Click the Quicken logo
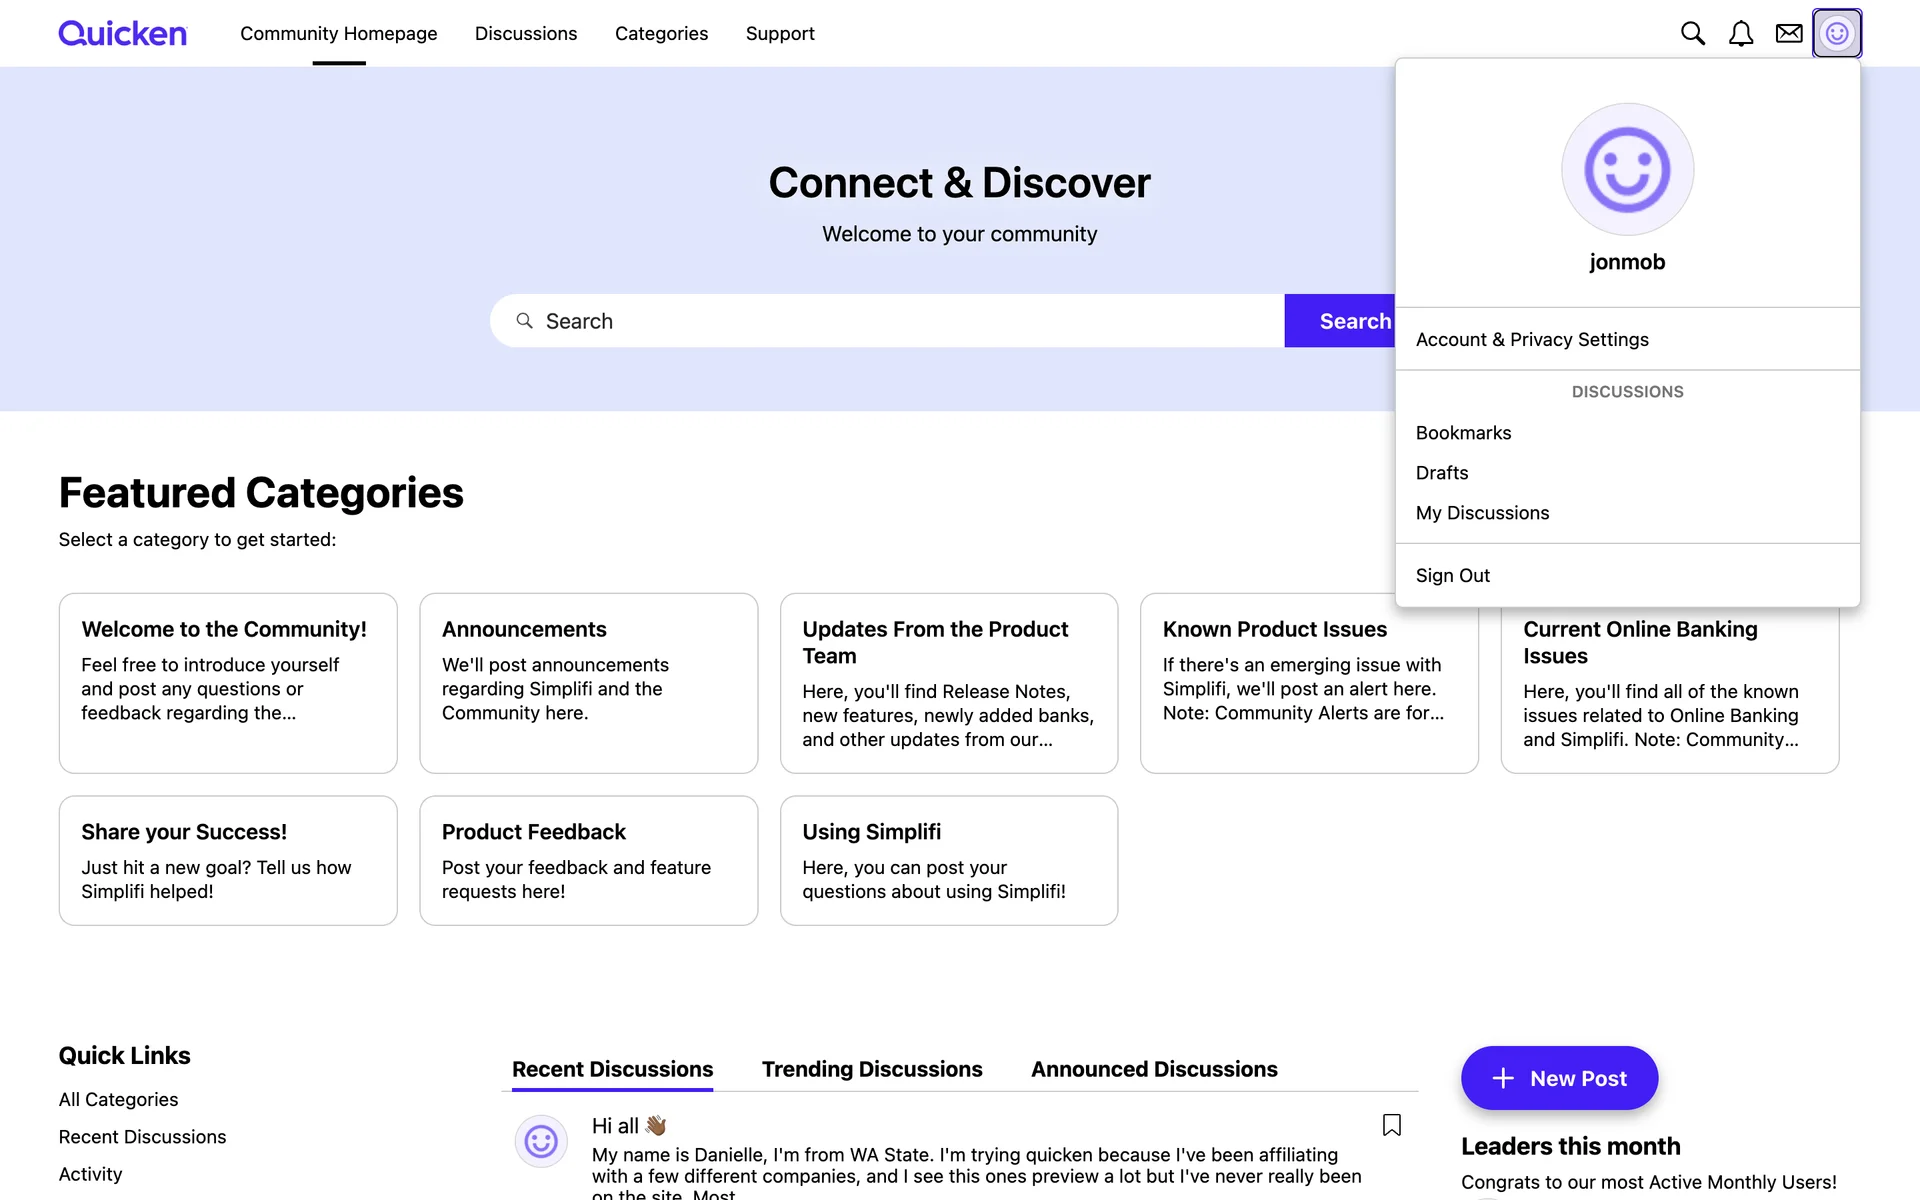The height and width of the screenshot is (1200, 1920). 122,33
